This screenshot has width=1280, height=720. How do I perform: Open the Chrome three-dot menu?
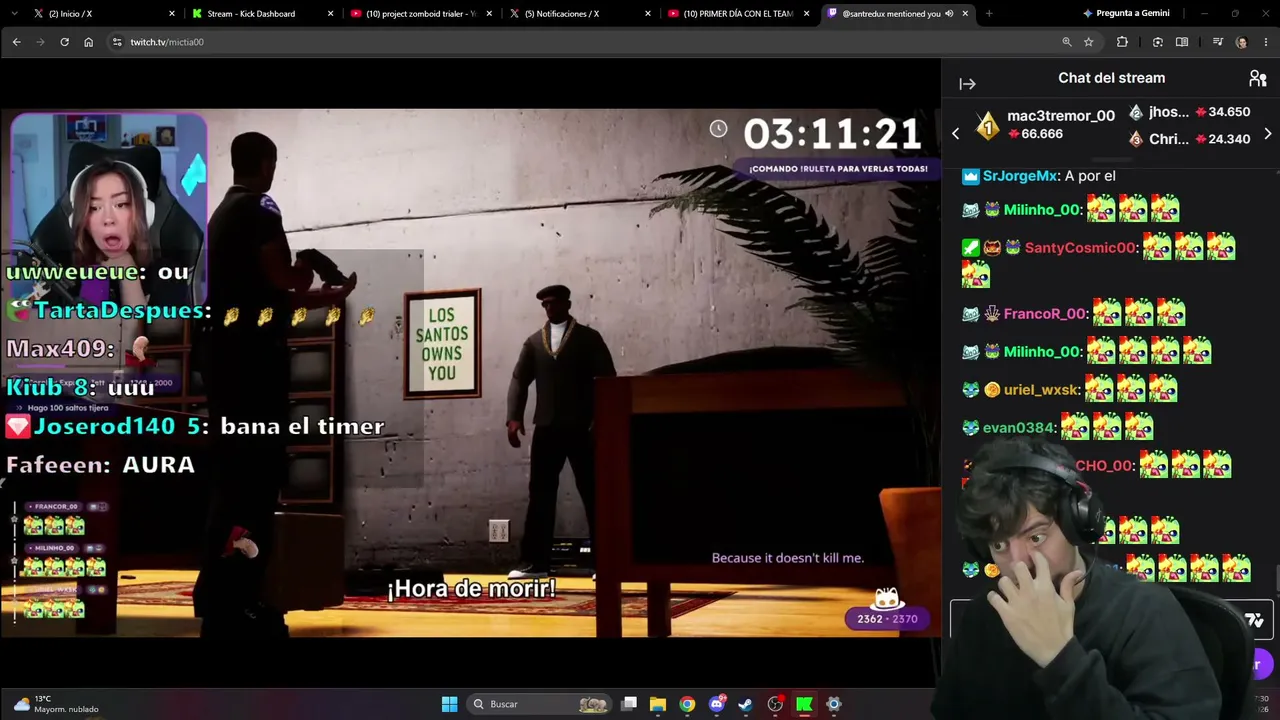pyautogui.click(x=1266, y=42)
